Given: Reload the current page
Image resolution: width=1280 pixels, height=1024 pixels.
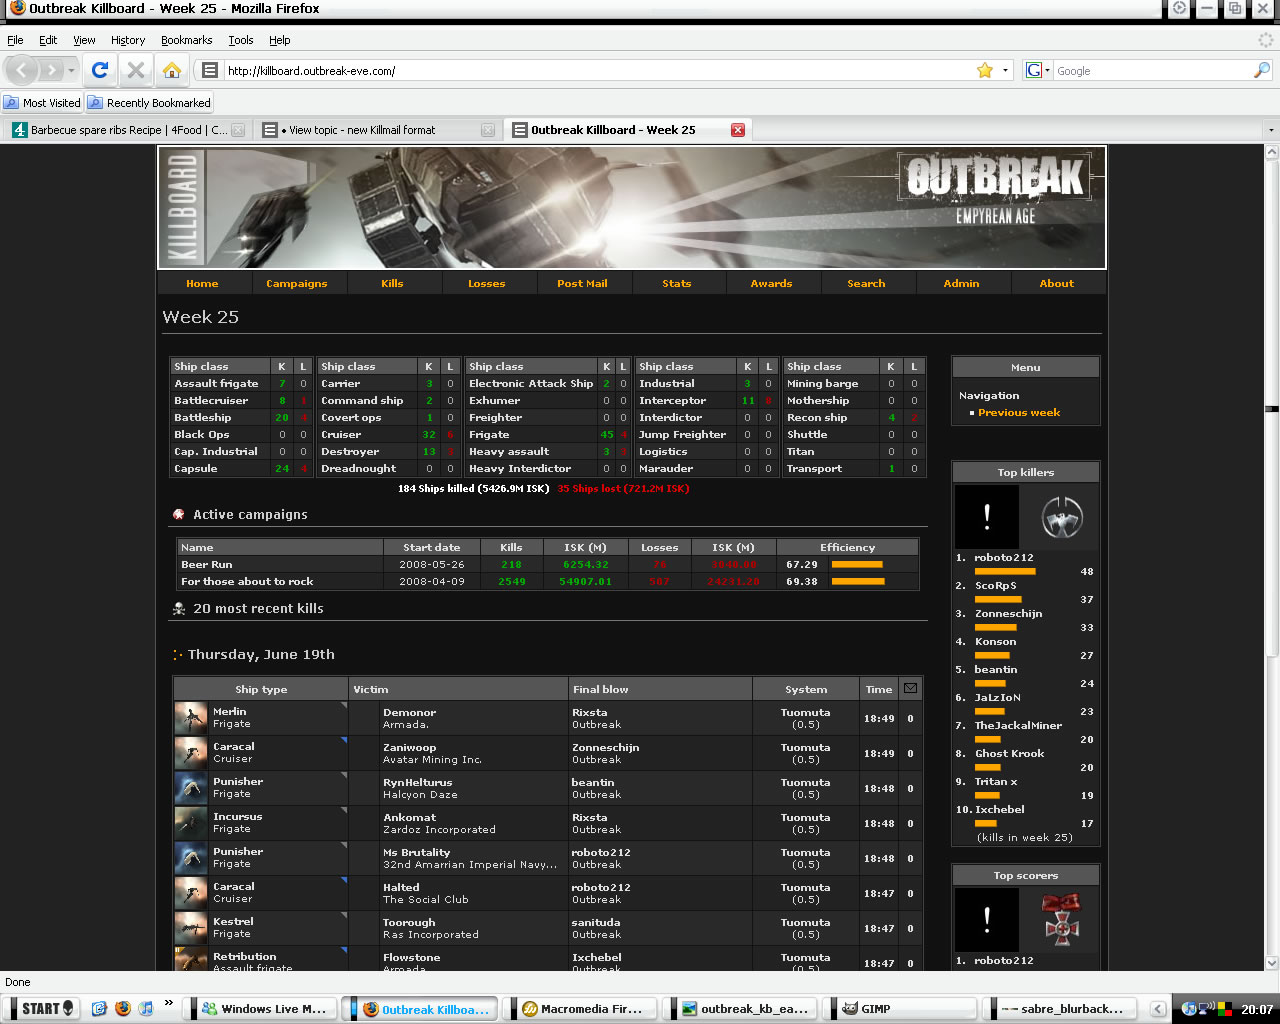Looking at the screenshot, I should [99, 70].
